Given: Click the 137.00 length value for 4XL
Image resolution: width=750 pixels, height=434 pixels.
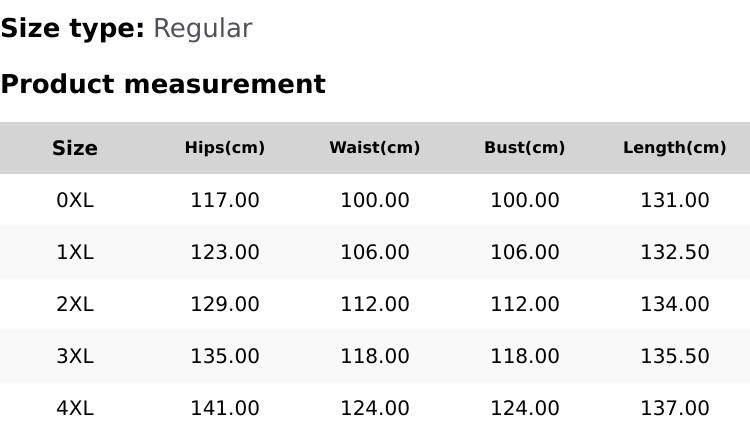Looking at the screenshot, I should click(x=675, y=408).
